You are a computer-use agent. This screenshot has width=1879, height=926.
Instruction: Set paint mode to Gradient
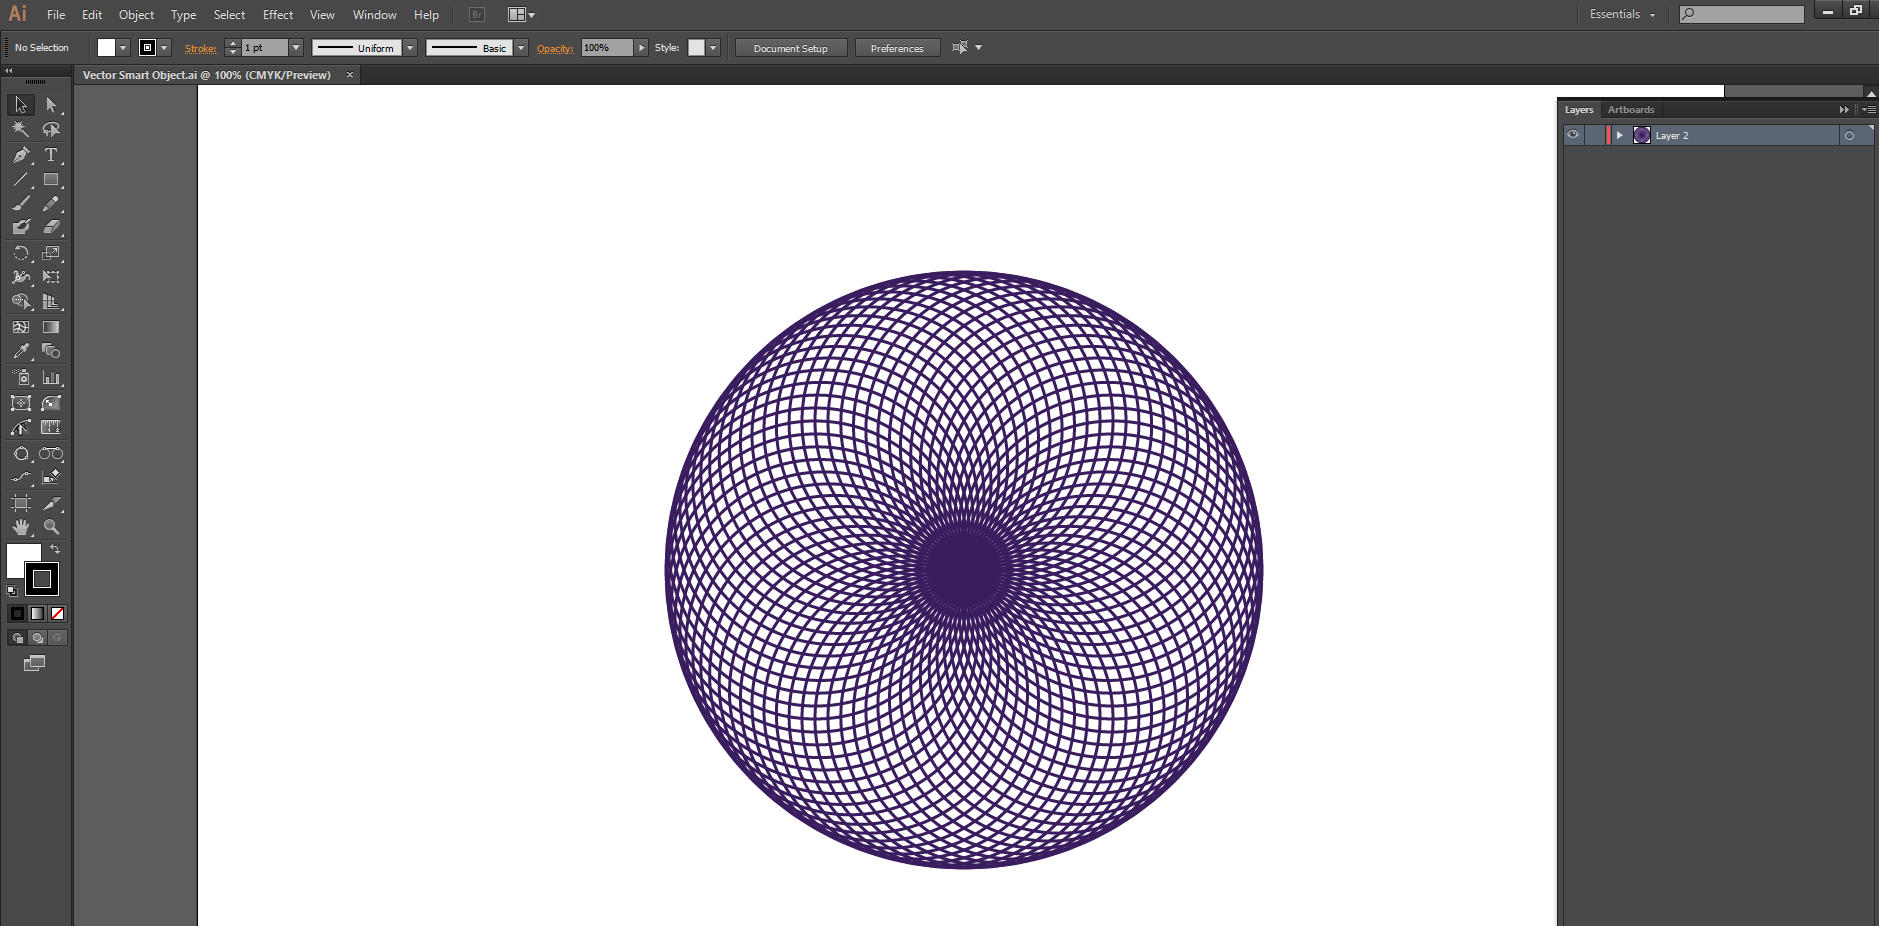(37, 613)
